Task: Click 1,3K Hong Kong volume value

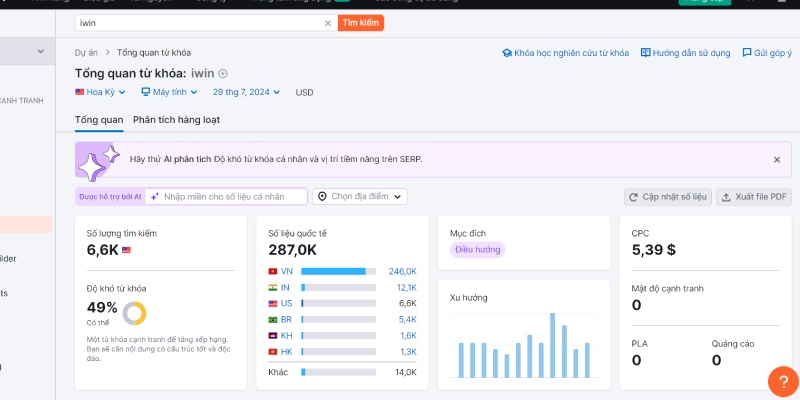Action: click(x=408, y=352)
